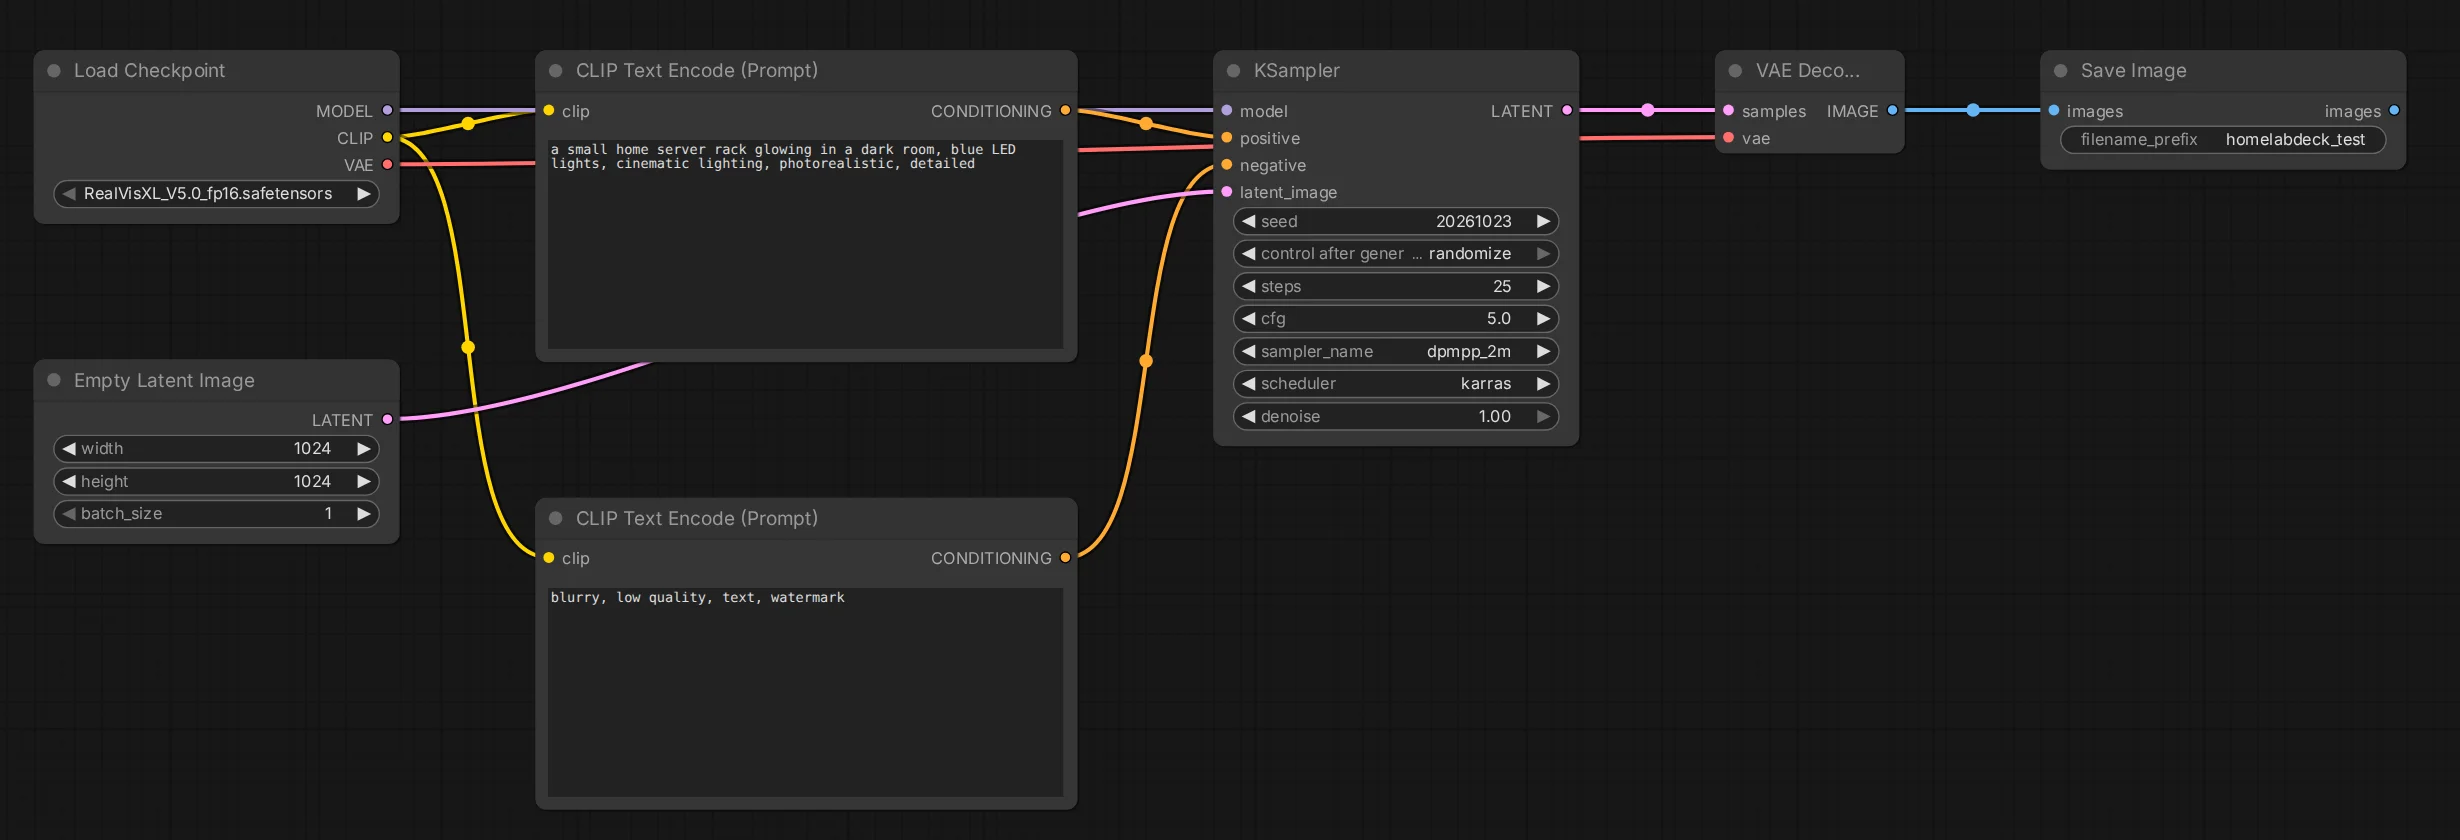Viewport: 2460px width, 840px height.
Task: Click the Save Image node's collapse dot
Action: (2060, 71)
